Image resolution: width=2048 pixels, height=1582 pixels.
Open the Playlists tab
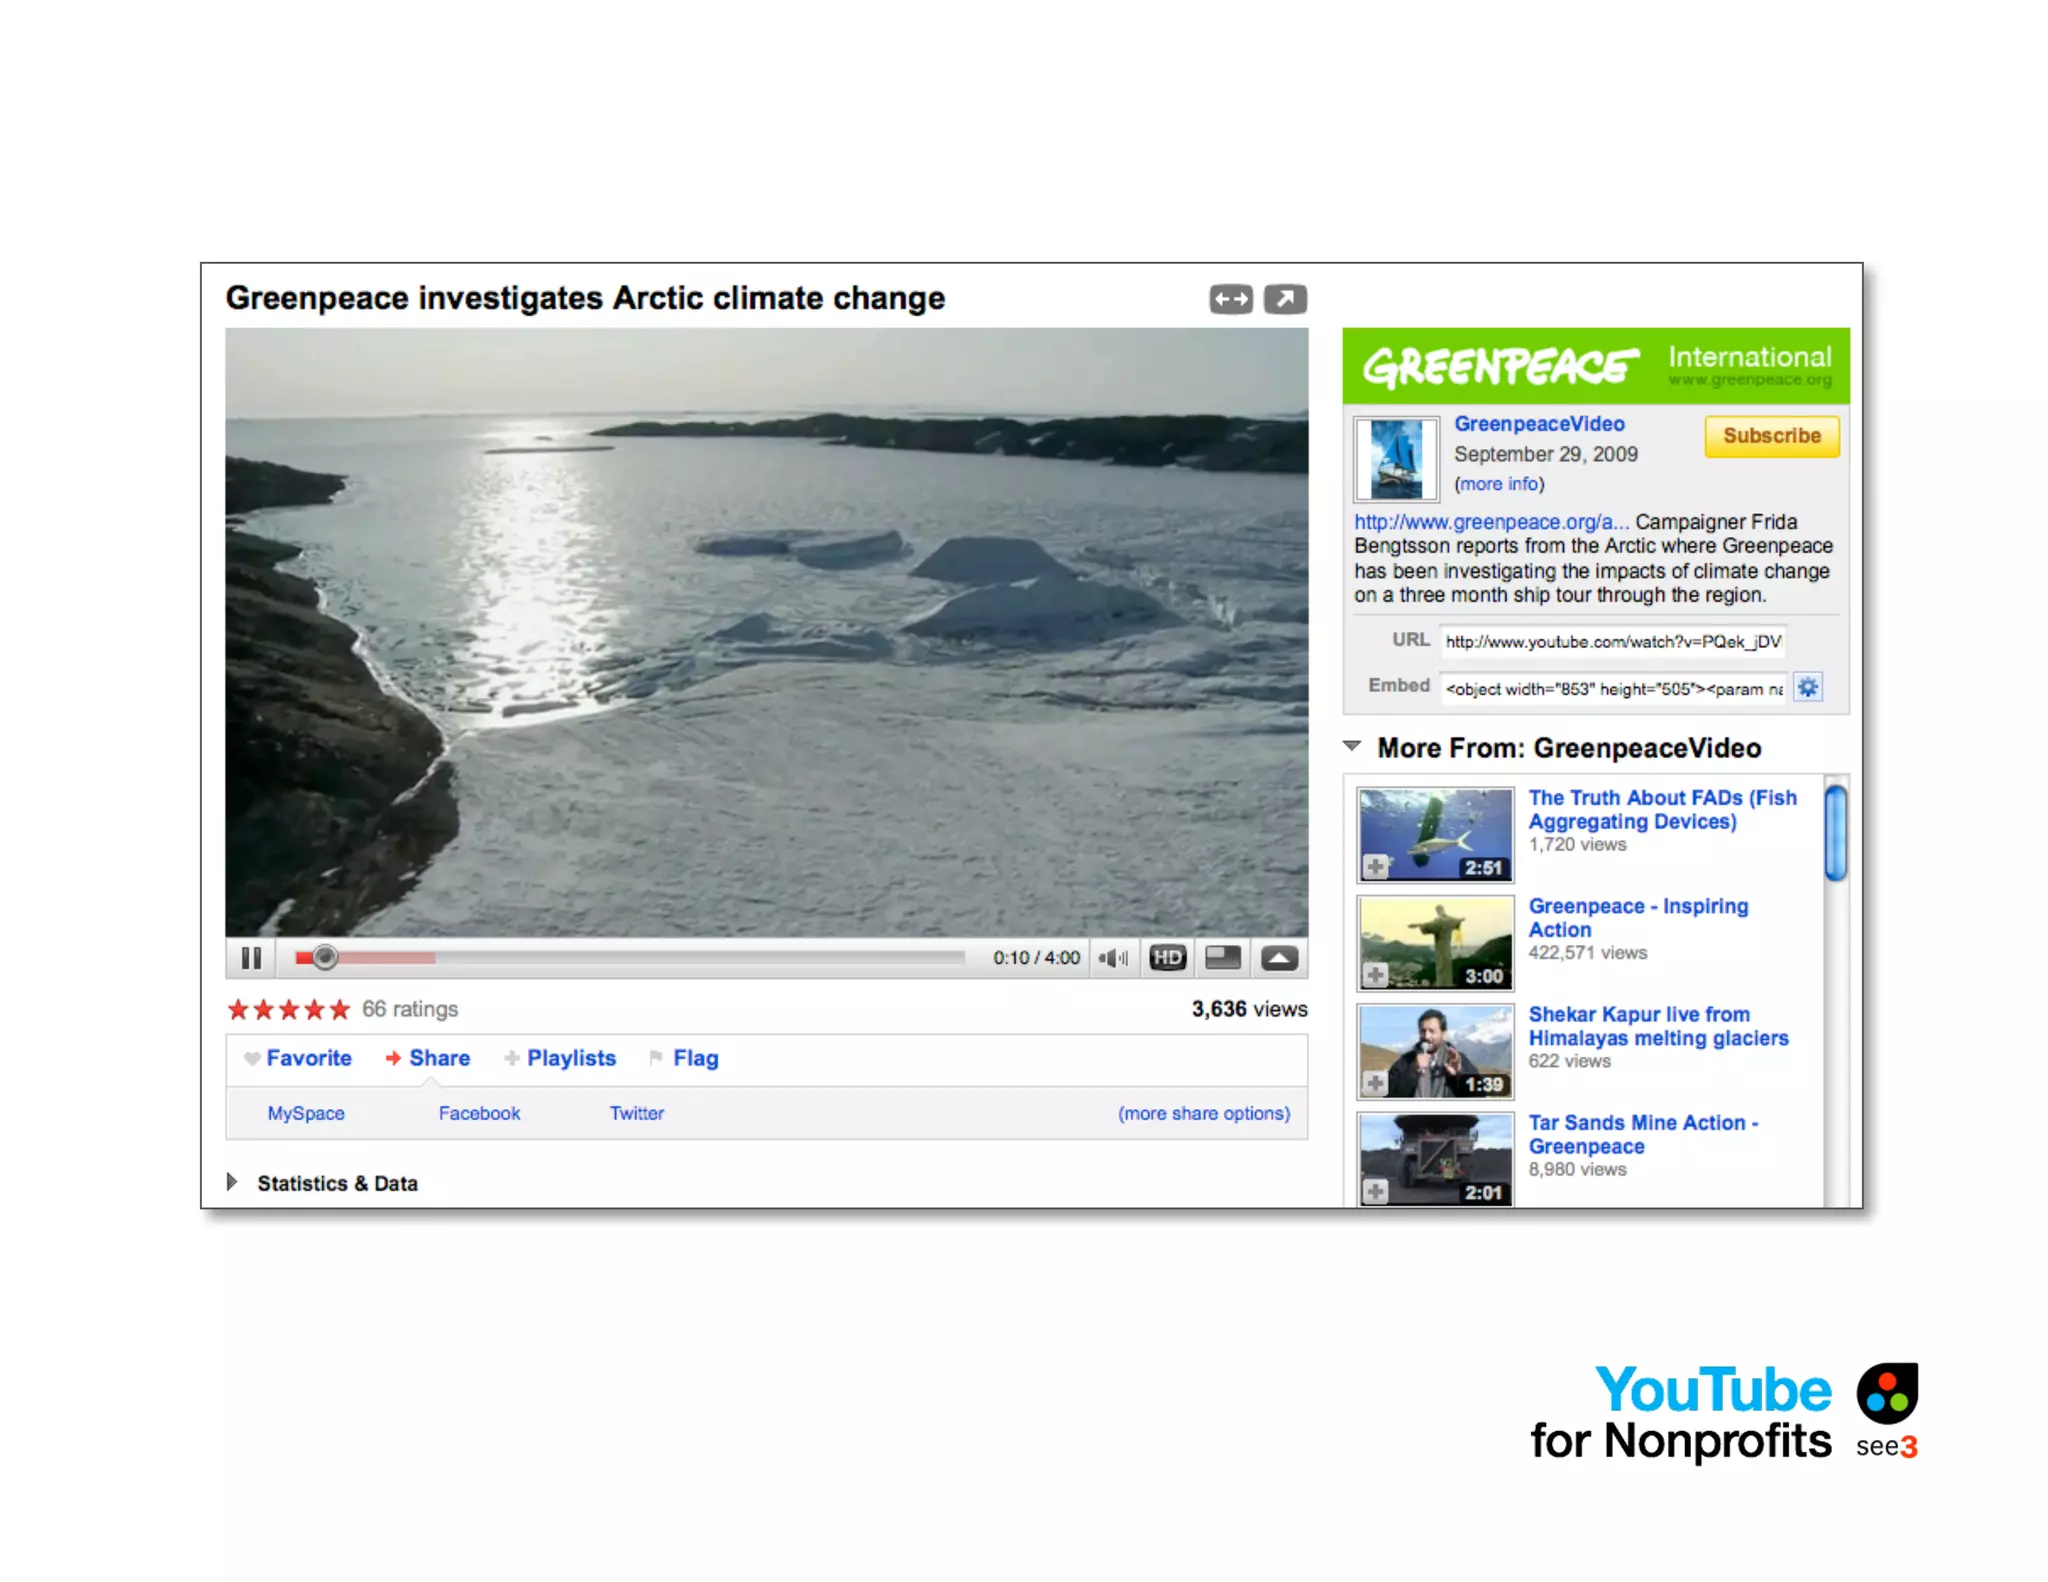[570, 1058]
